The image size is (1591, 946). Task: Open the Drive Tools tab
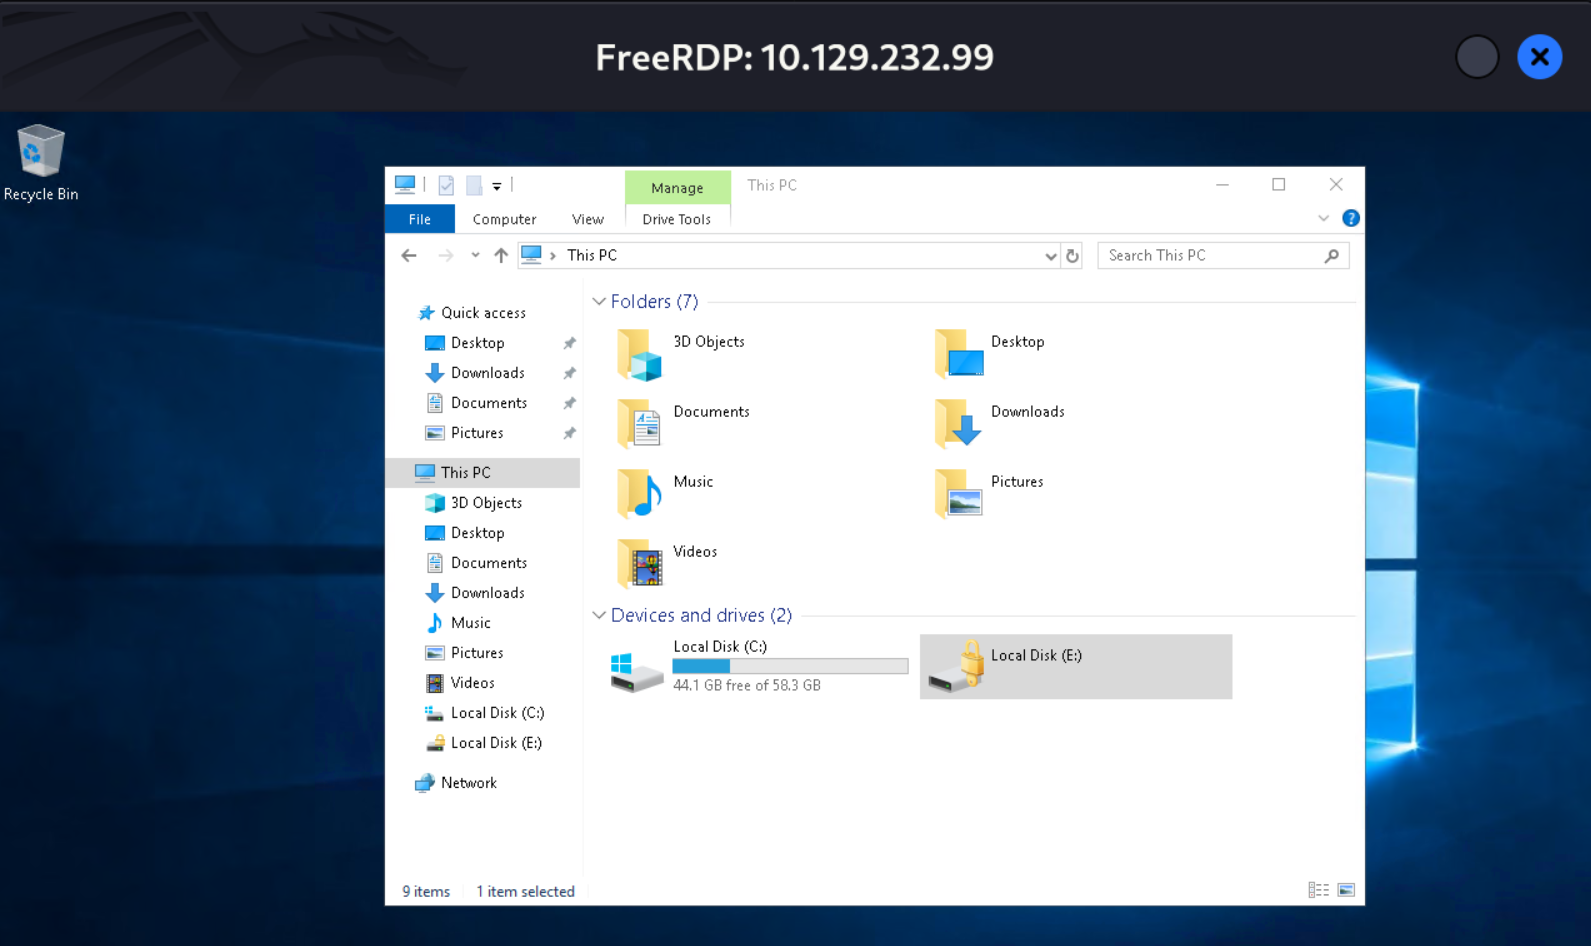pyautogui.click(x=676, y=219)
